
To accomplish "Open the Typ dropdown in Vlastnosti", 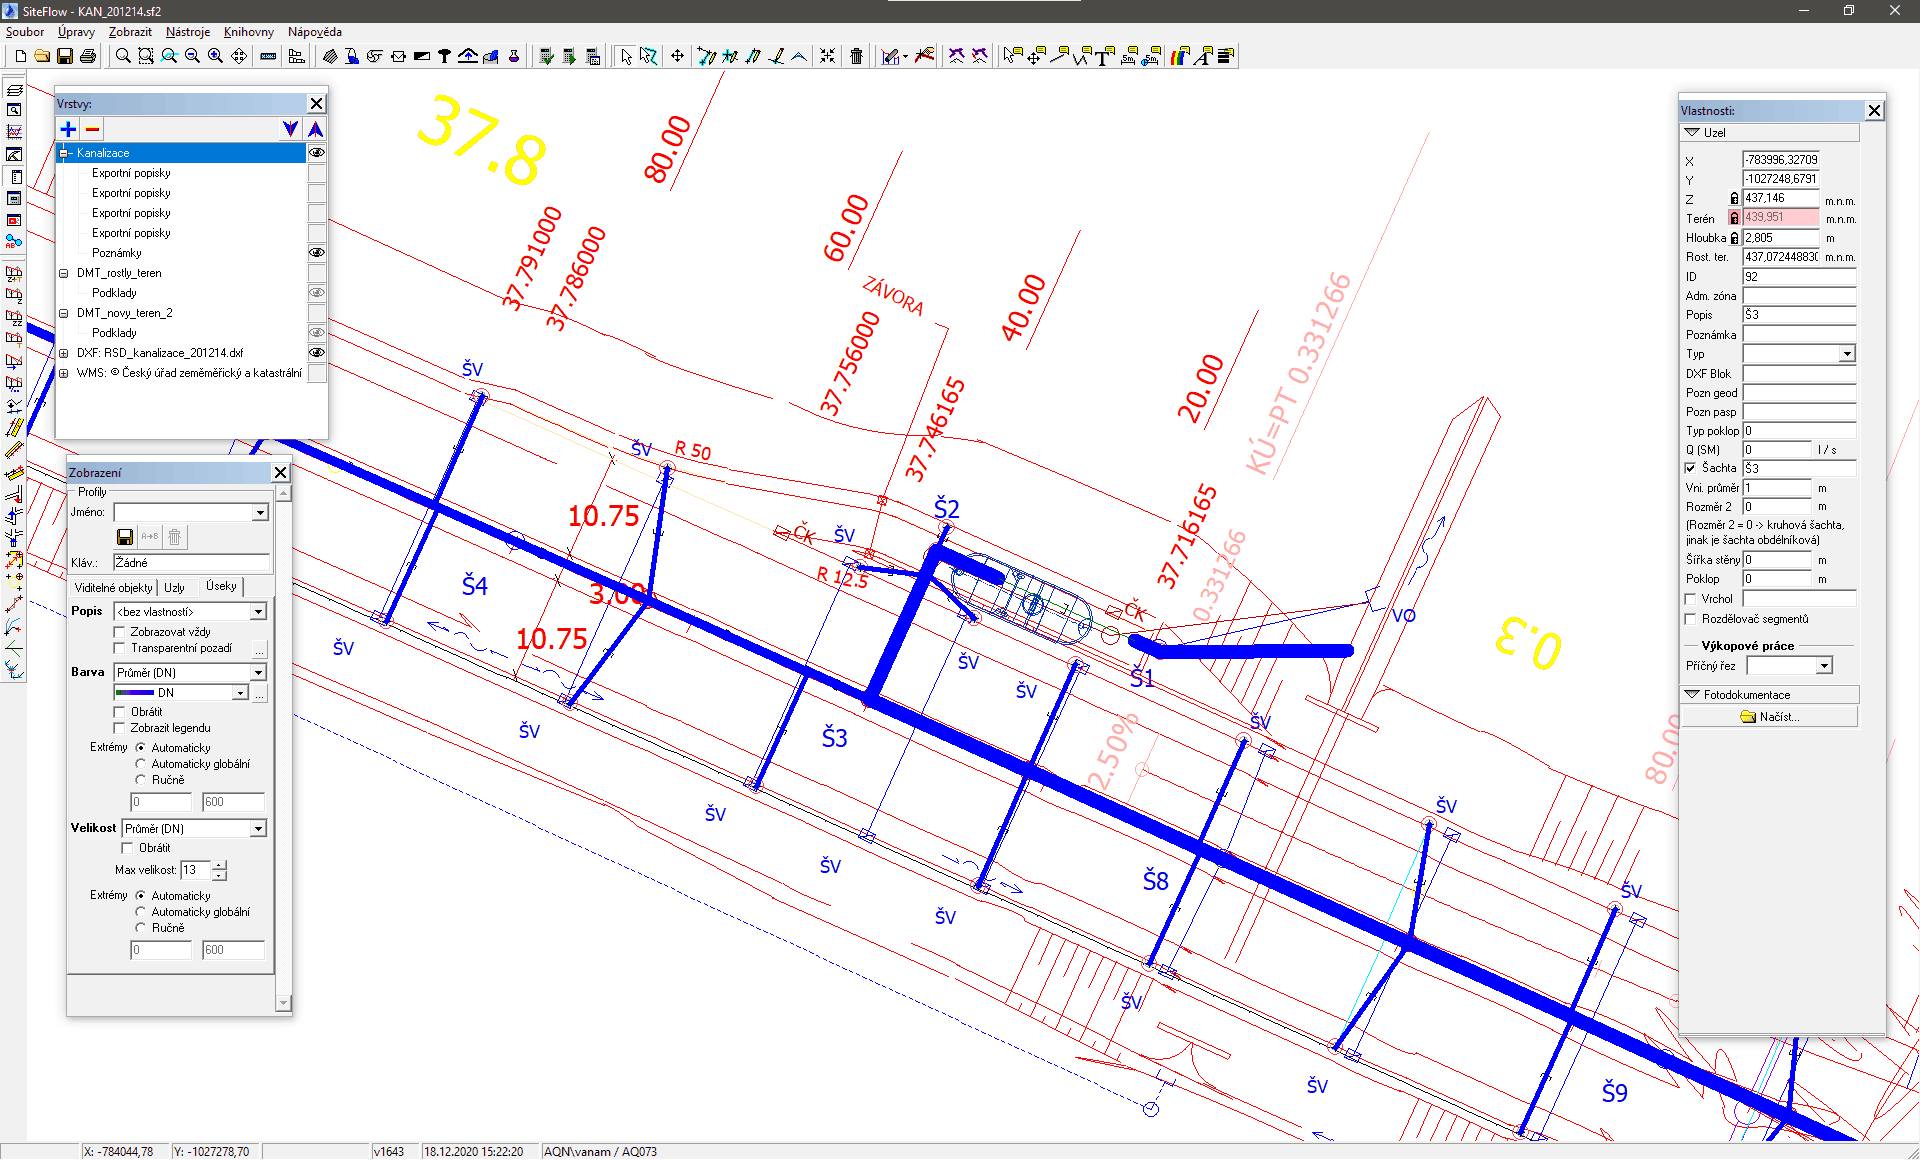I will click(1847, 354).
